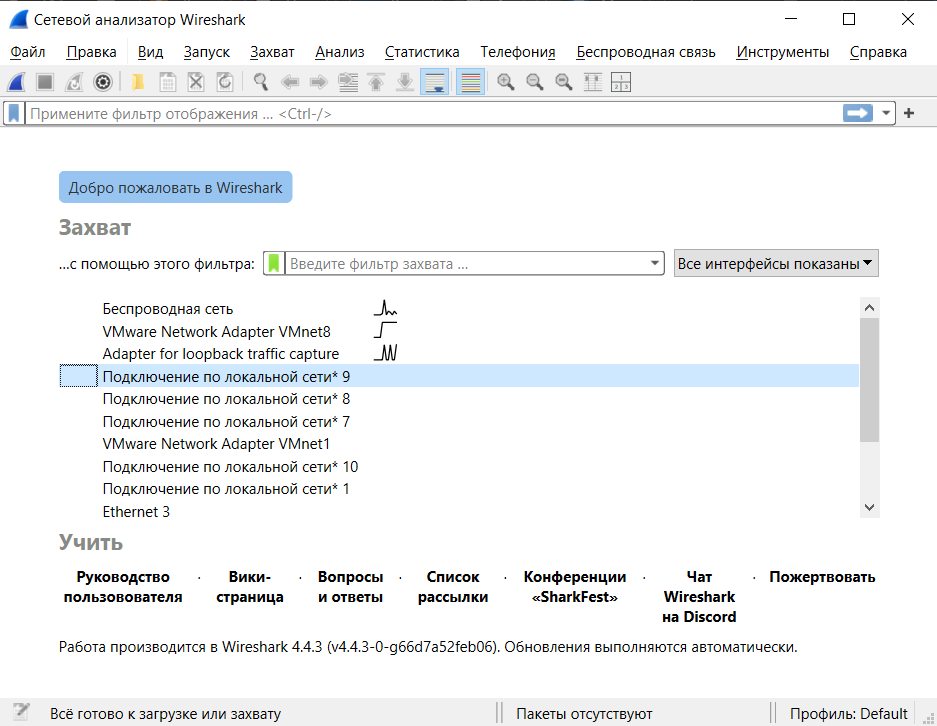Open the Справка menu
Viewport: 937px width, 726px height.
point(878,52)
